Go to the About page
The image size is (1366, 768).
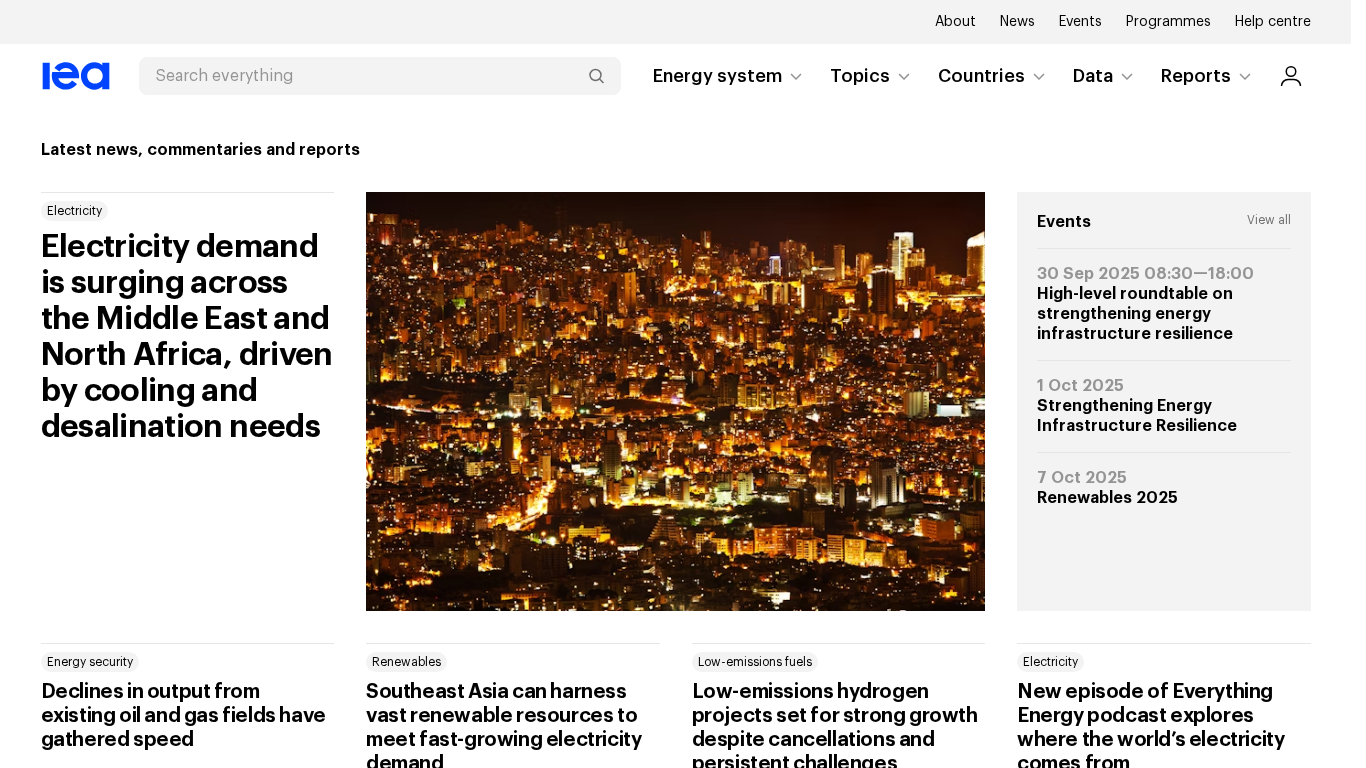[x=955, y=21]
